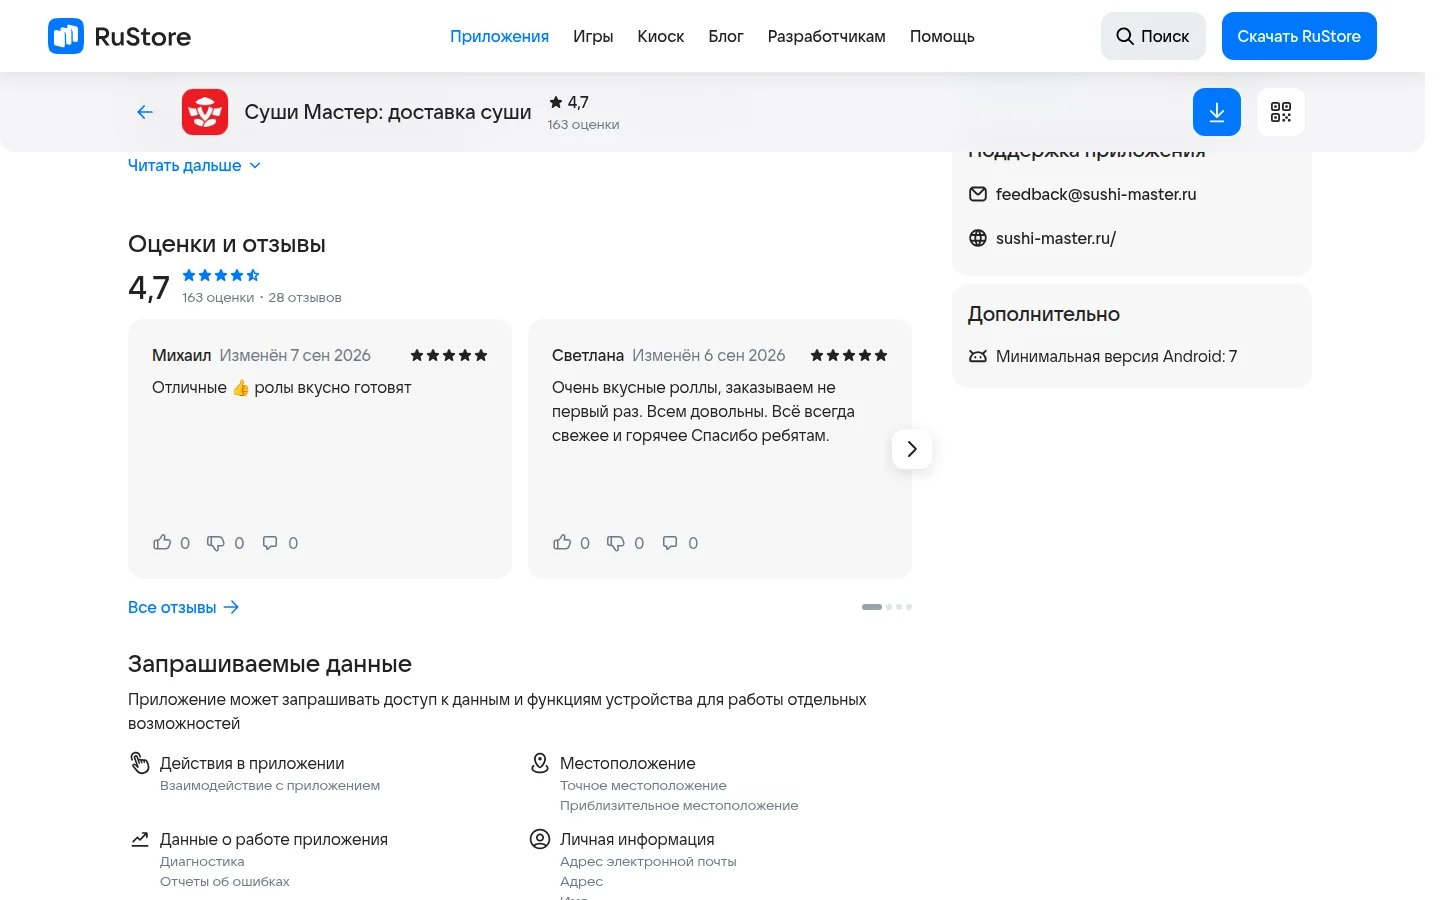1440x900 pixels.
Task: Open comments on Михаил's review
Action: coord(270,543)
